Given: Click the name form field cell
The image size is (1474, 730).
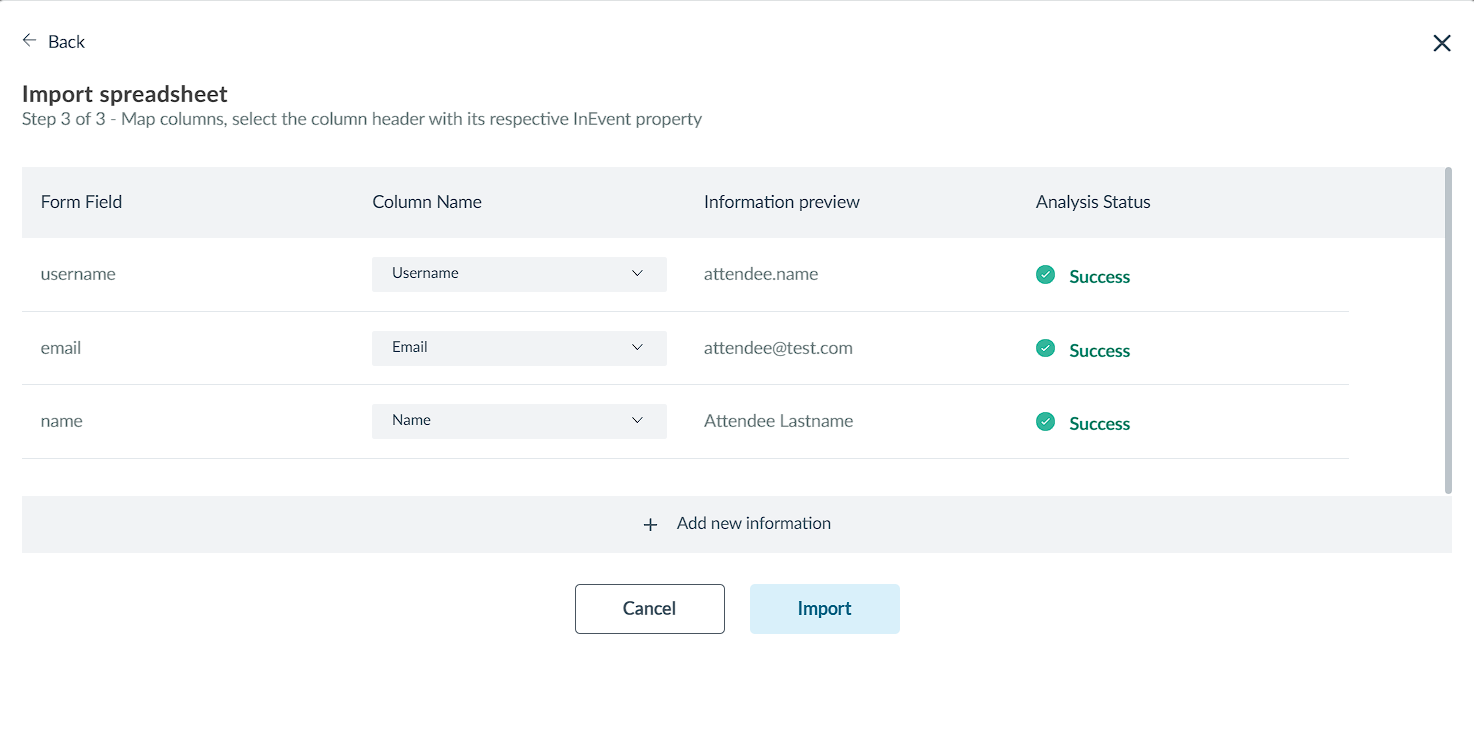Looking at the screenshot, I should pyautogui.click(x=62, y=421).
